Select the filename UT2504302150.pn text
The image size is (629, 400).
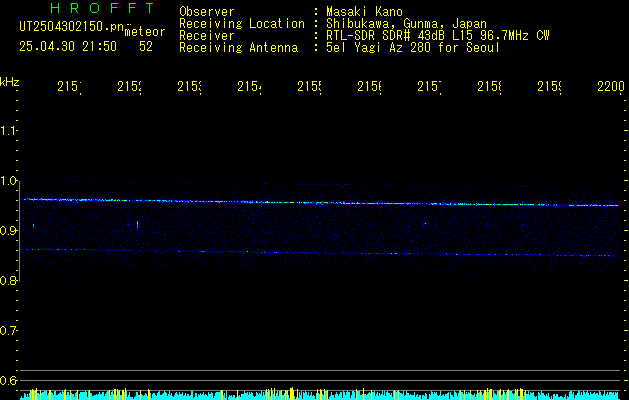point(71,27)
